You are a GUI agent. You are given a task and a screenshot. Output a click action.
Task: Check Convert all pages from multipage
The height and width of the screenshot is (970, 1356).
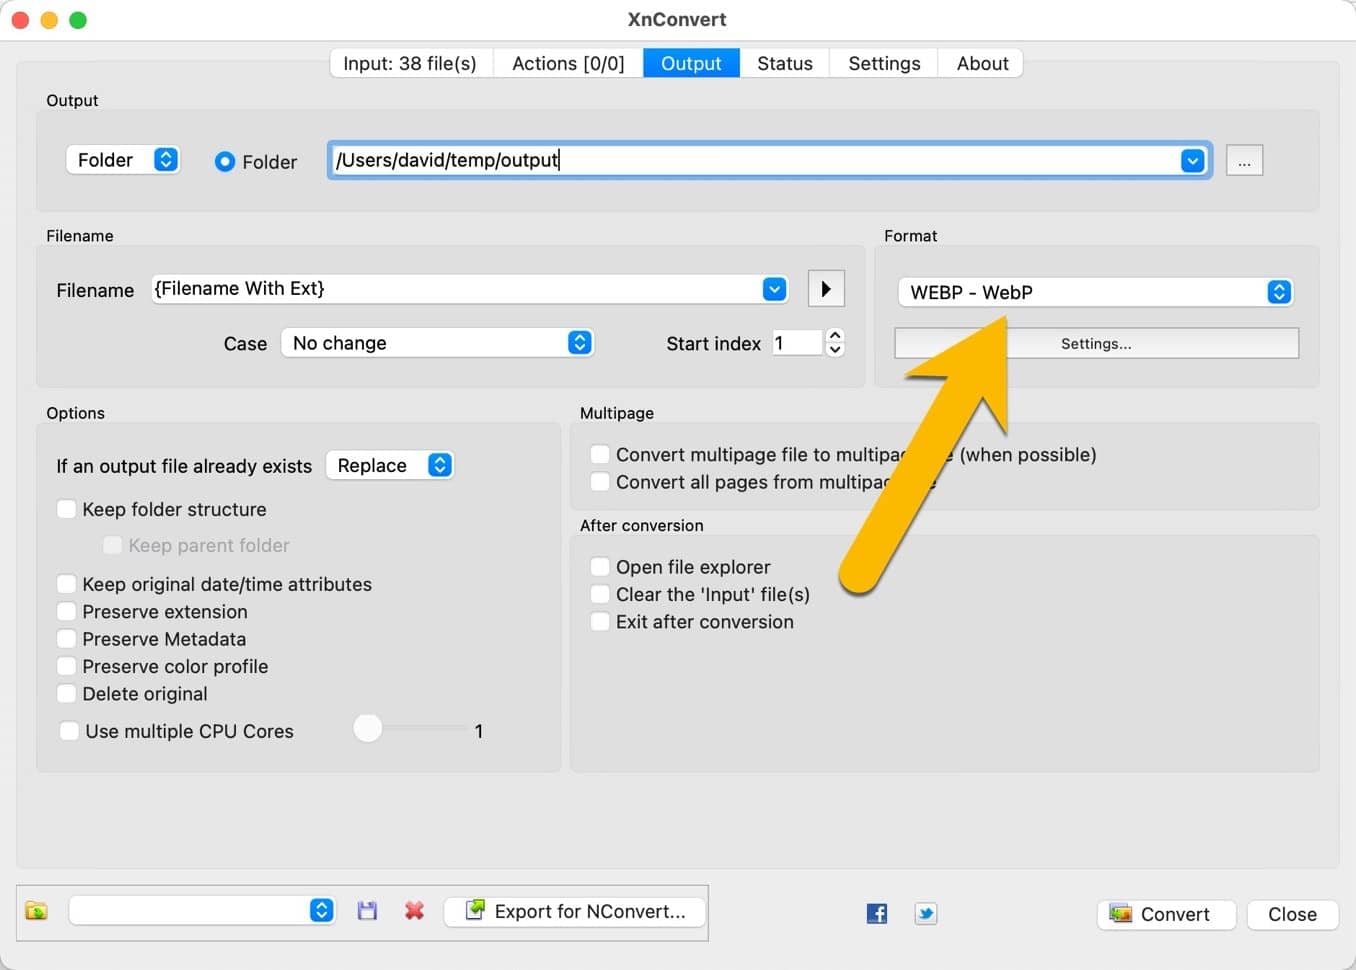point(600,482)
